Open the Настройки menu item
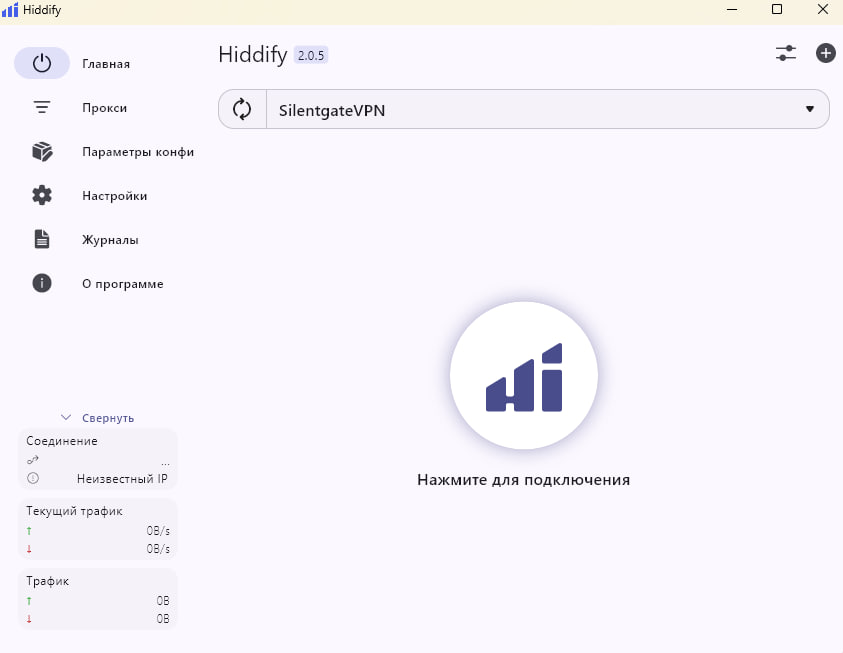Screen dimensions: 843x653 115,196
